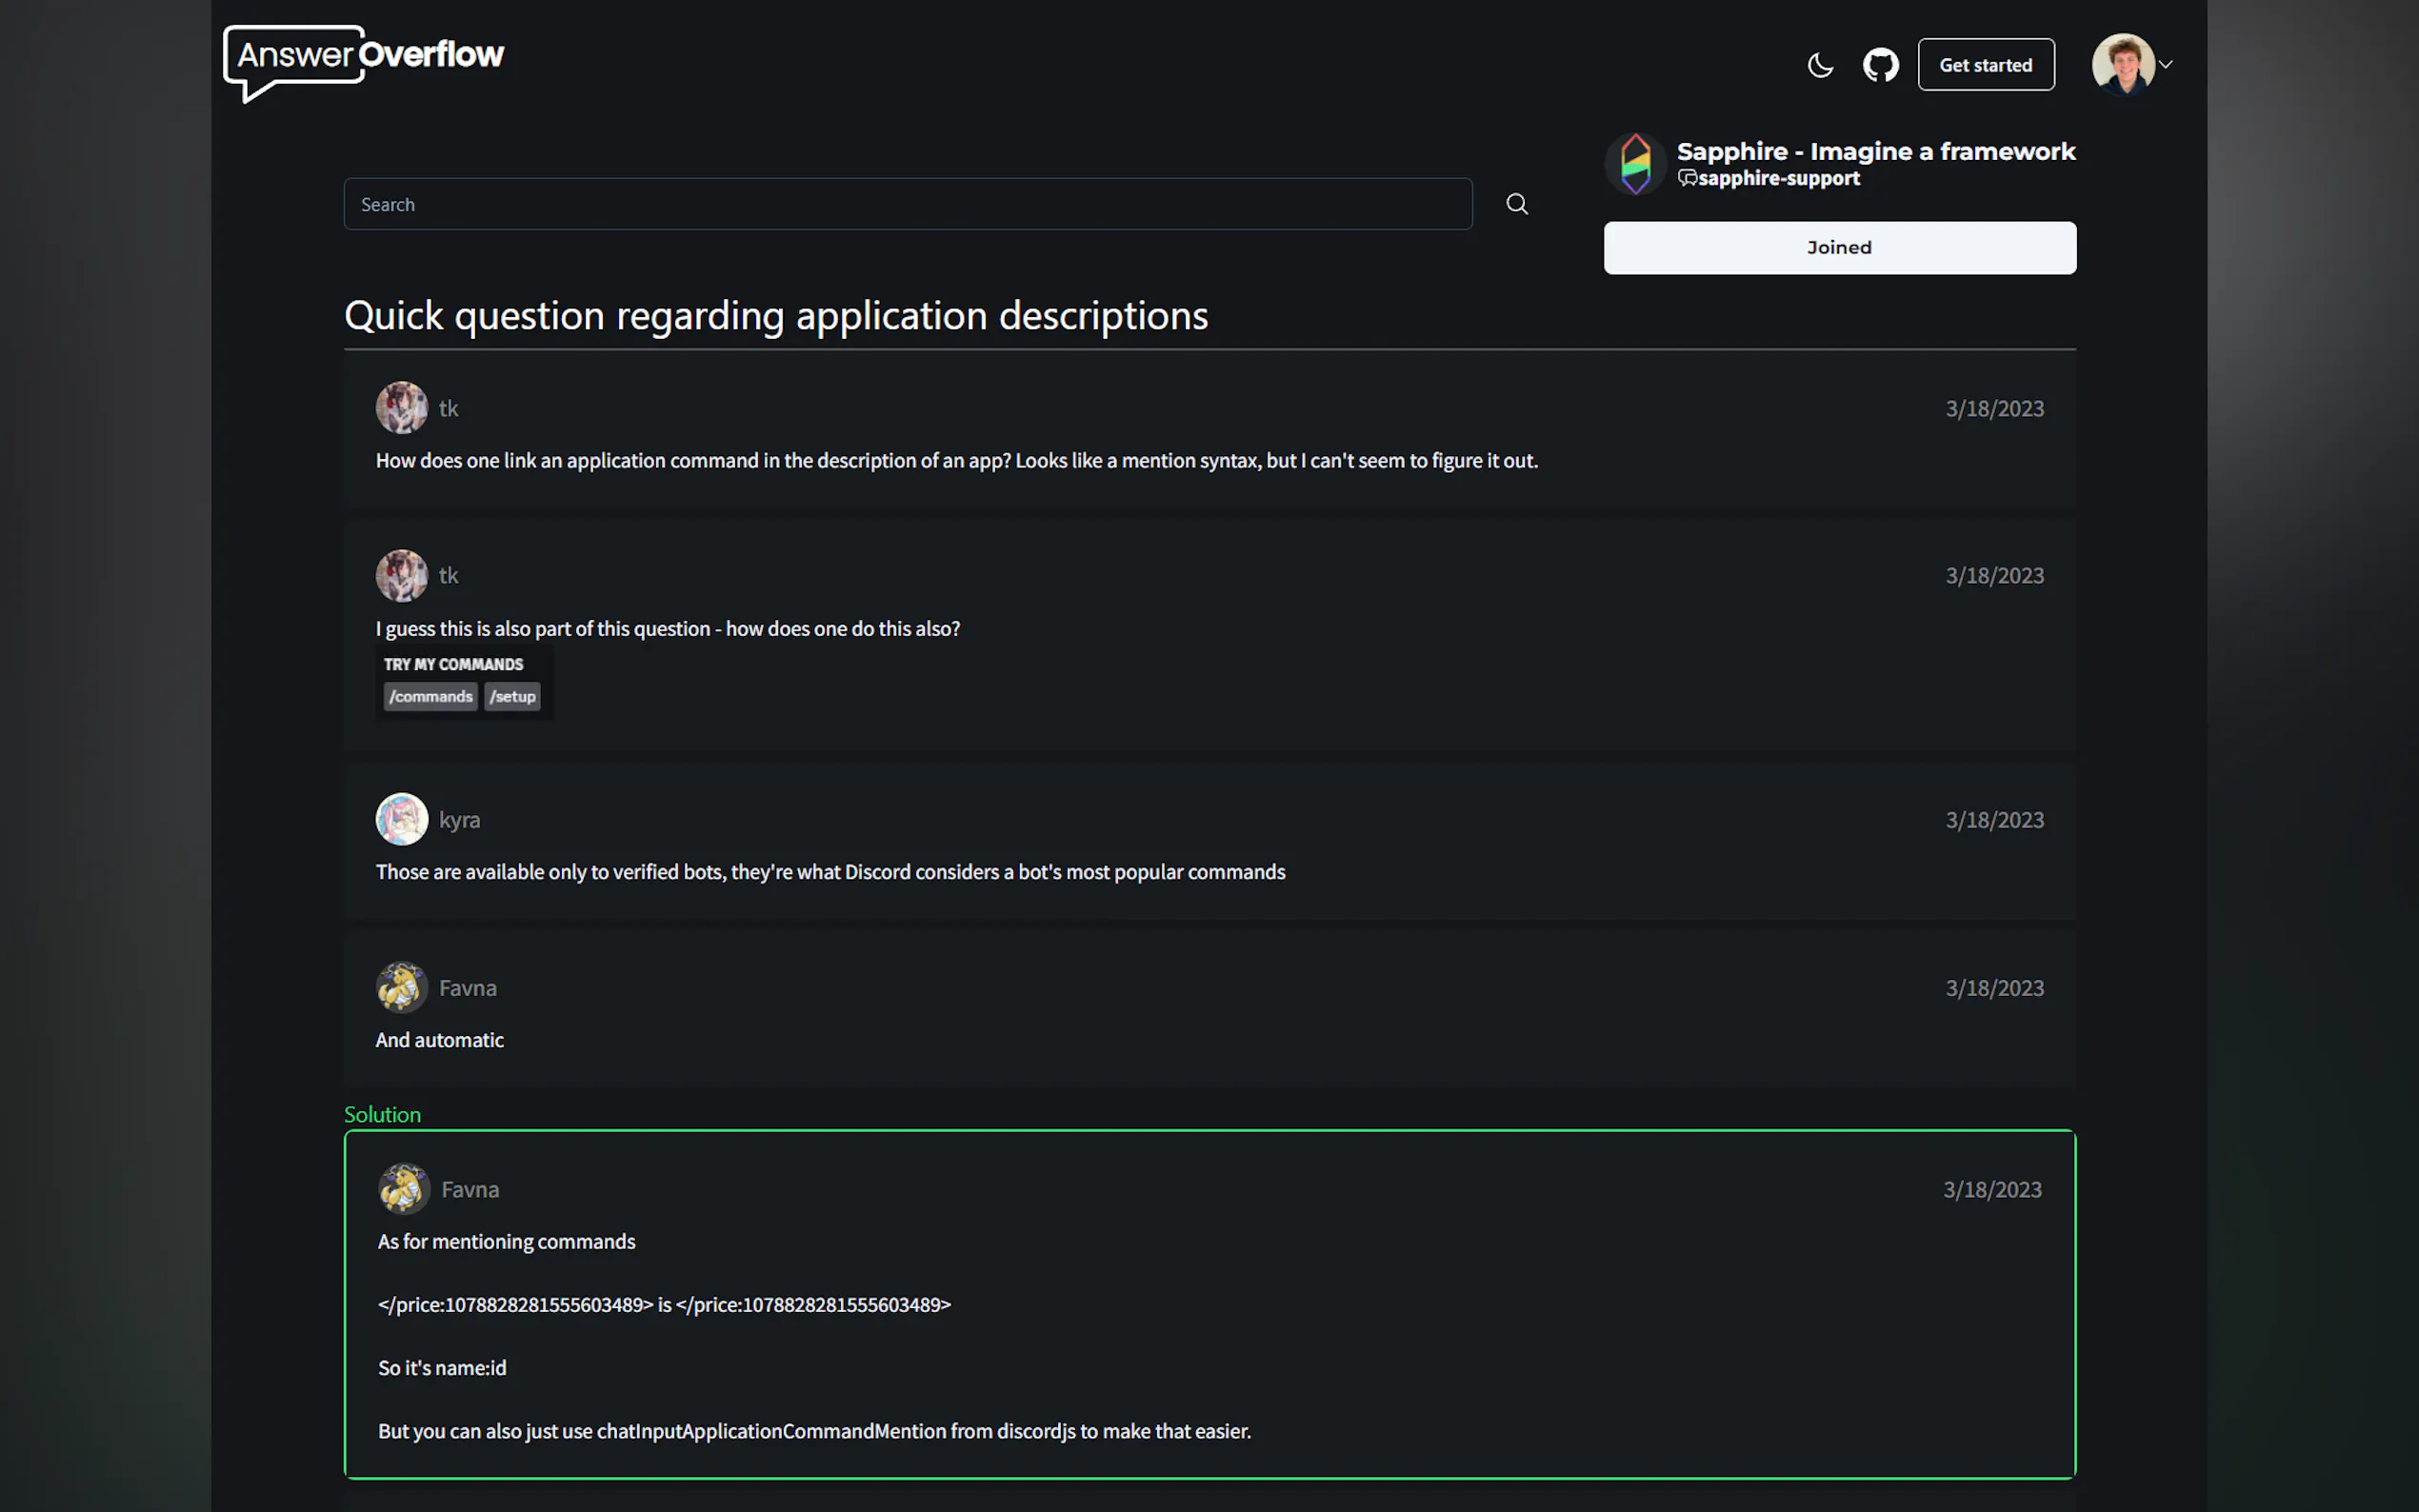
Task: Toggle dark mode moon icon
Action: coord(1820,65)
